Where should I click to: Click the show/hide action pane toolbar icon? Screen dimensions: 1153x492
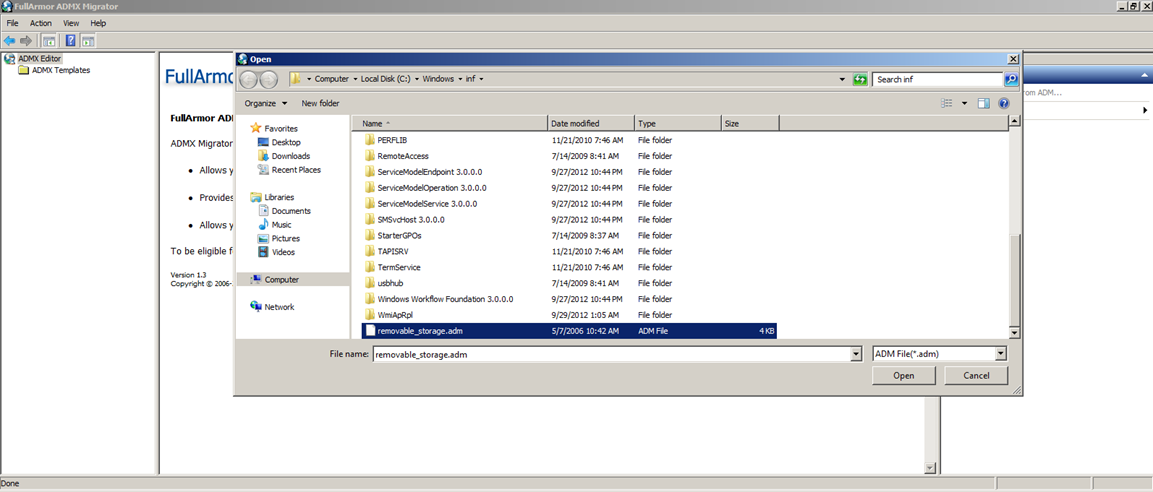[x=88, y=40]
